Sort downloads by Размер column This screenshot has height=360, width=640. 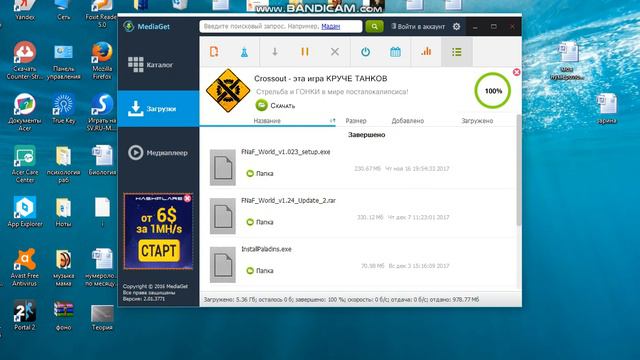pos(356,121)
